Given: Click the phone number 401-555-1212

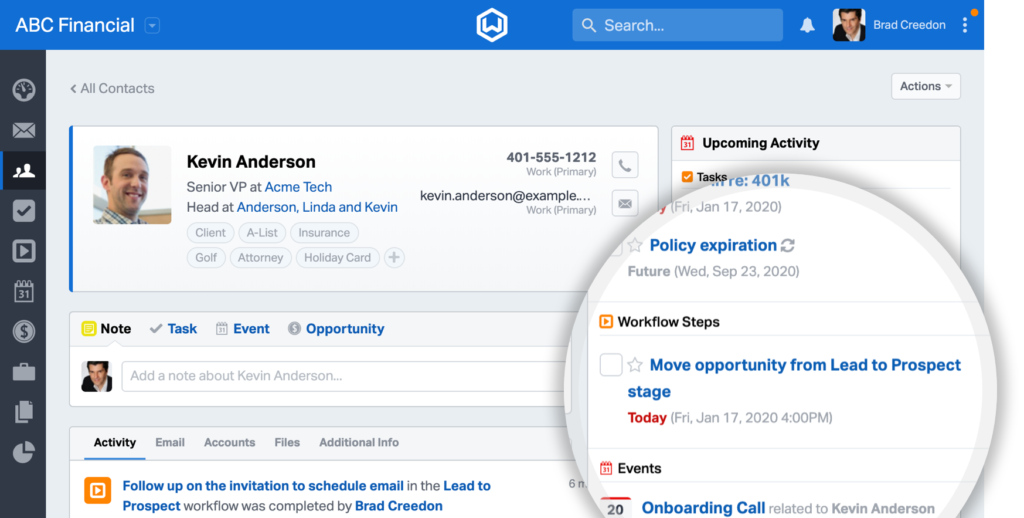Looking at the screenshot, I should [551, 157].
